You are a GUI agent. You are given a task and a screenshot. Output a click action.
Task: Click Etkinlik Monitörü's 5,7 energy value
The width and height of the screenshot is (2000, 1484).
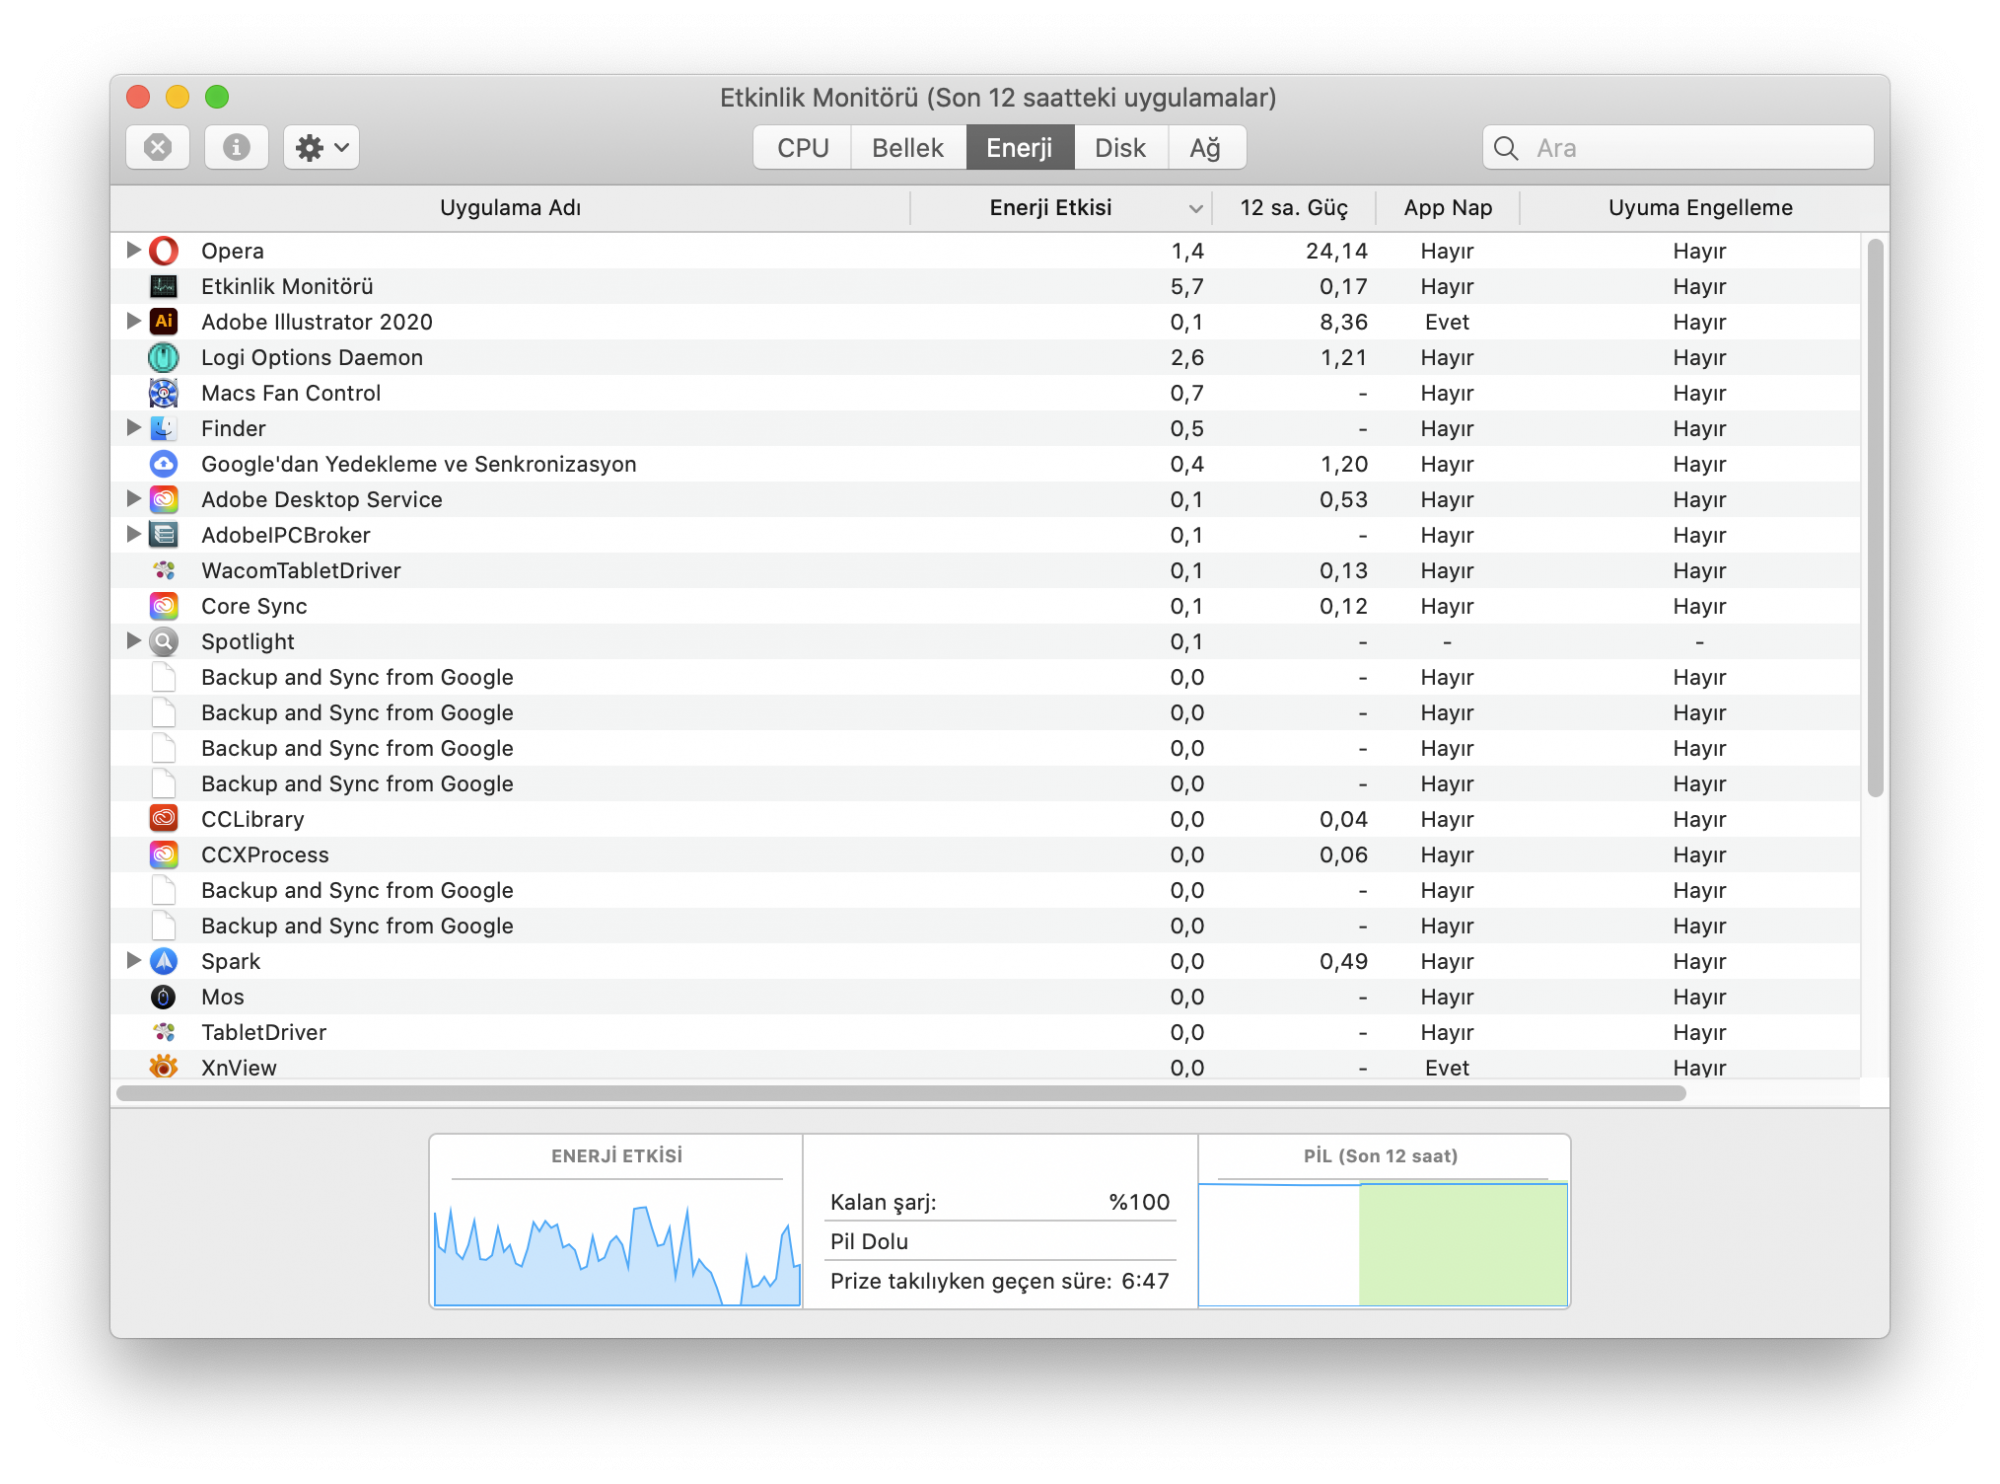[1187, 287]
